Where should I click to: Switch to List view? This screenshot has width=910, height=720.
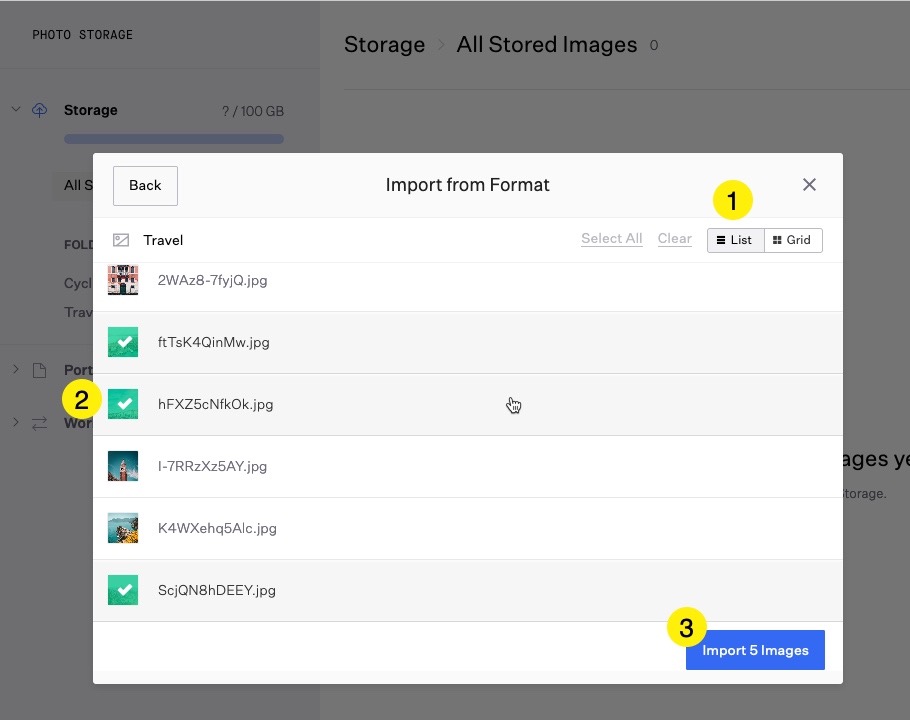pos(735,240)
